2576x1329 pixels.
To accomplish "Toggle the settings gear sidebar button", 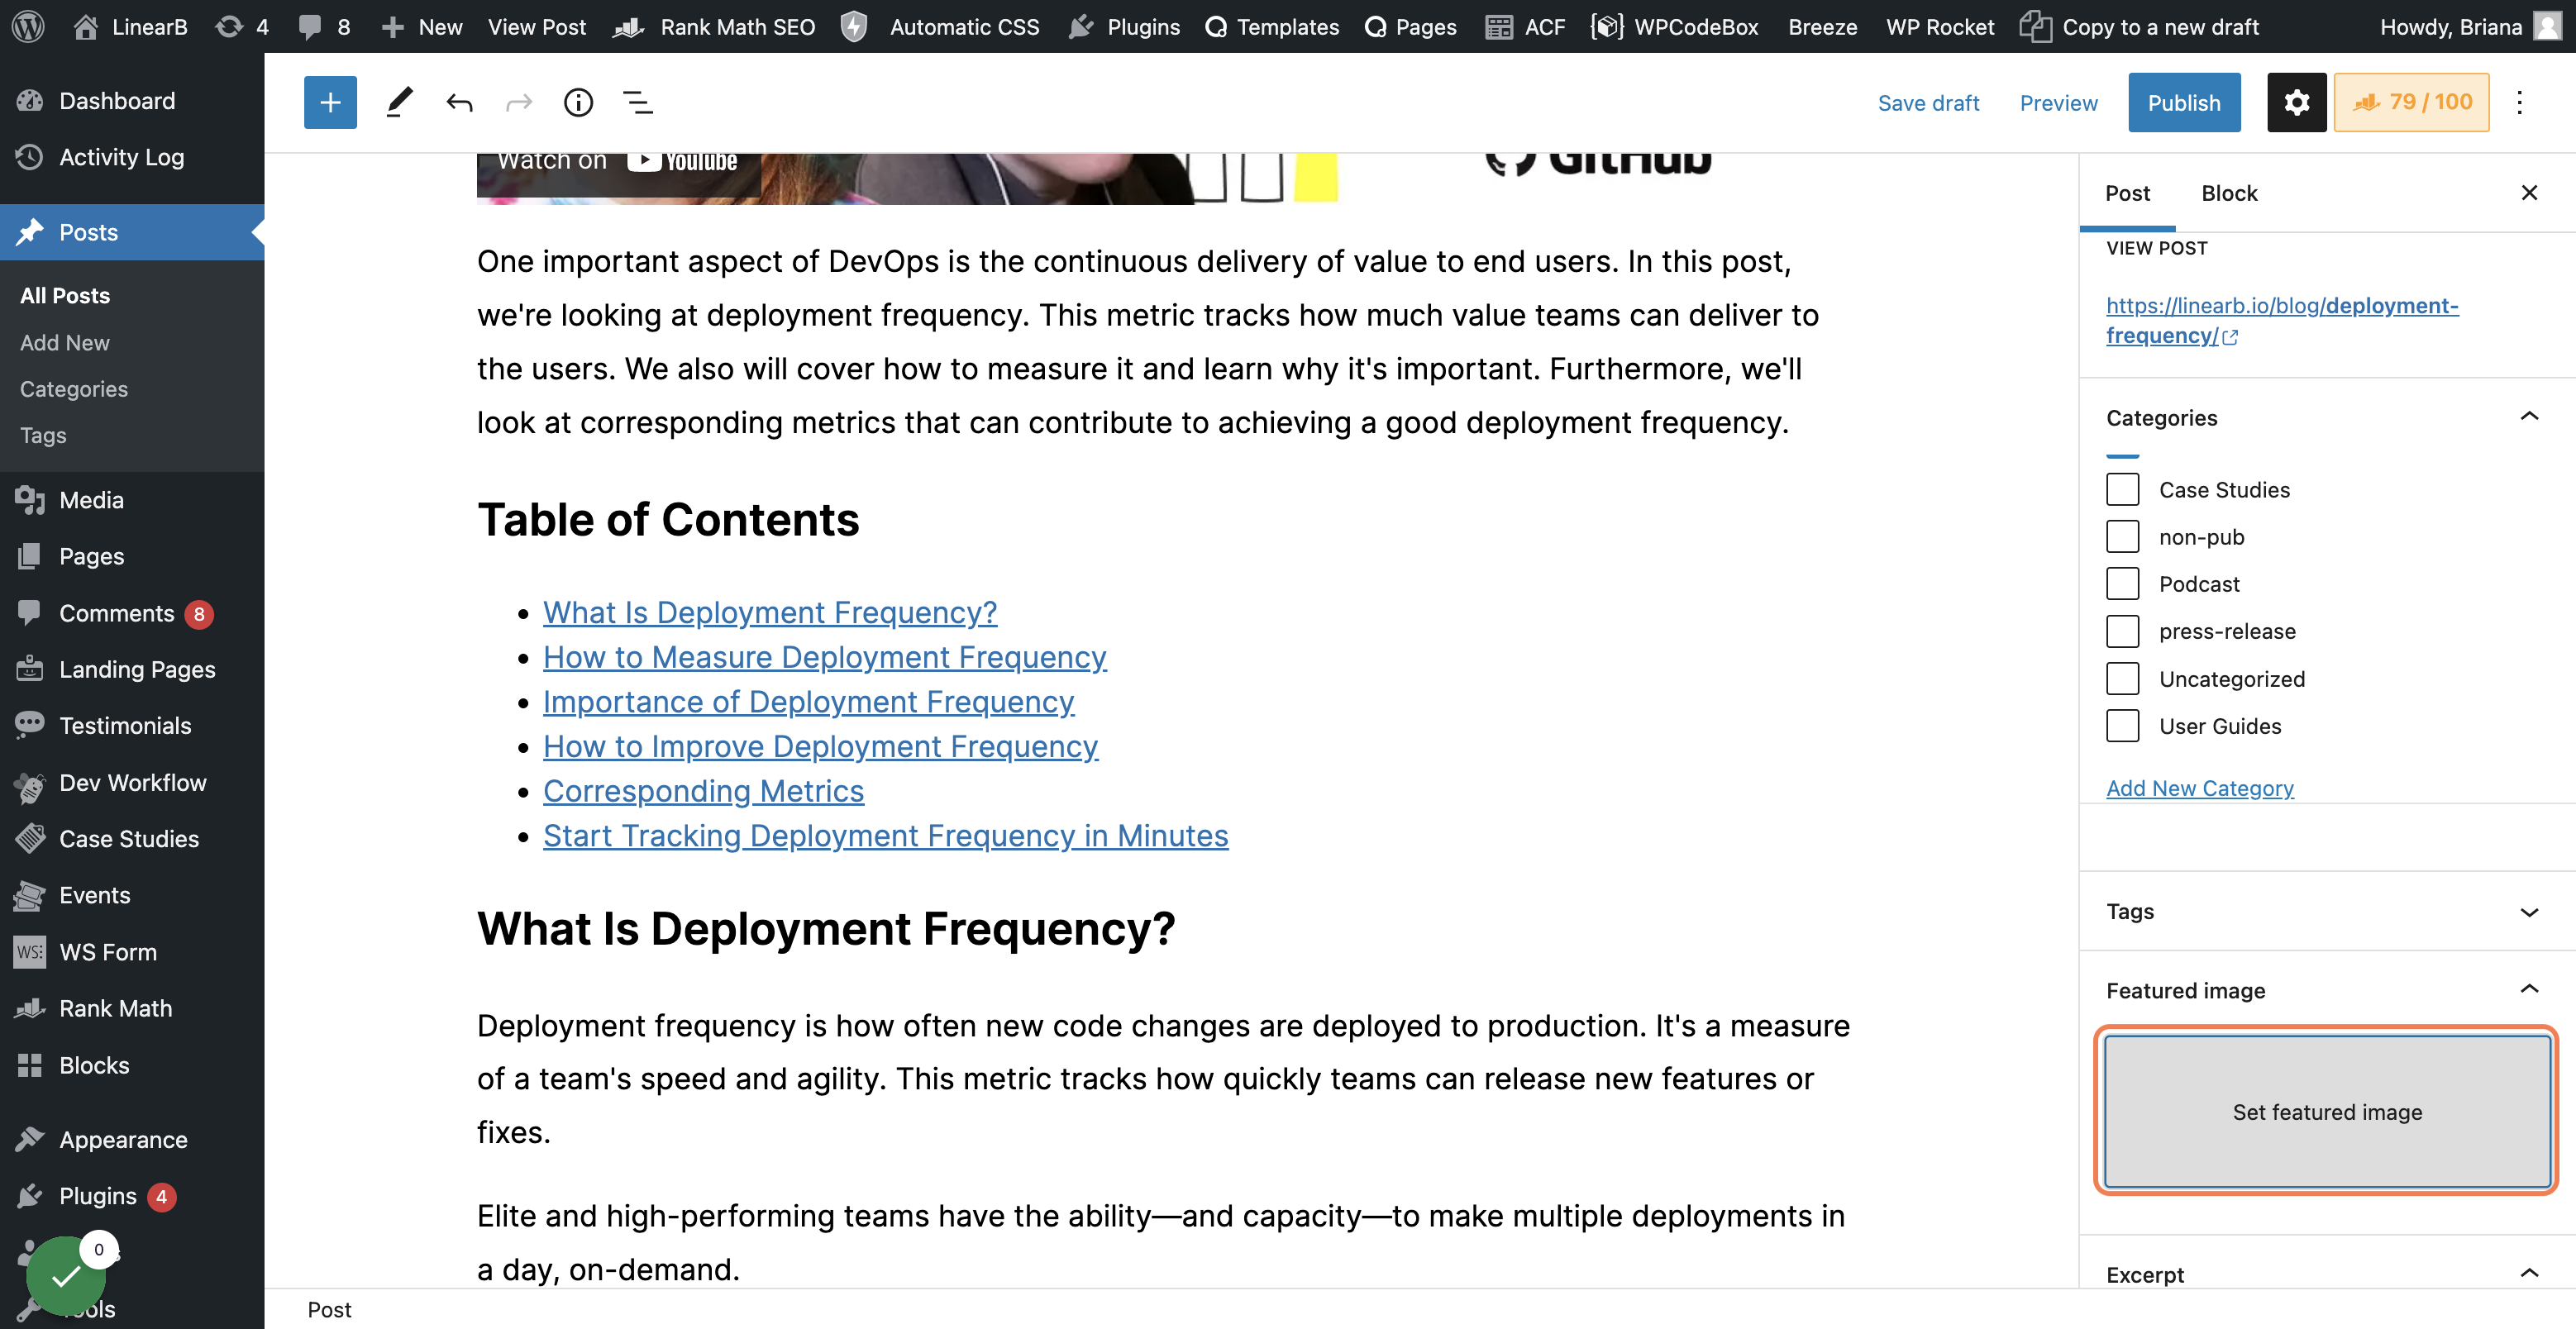I will [2296, 102].
